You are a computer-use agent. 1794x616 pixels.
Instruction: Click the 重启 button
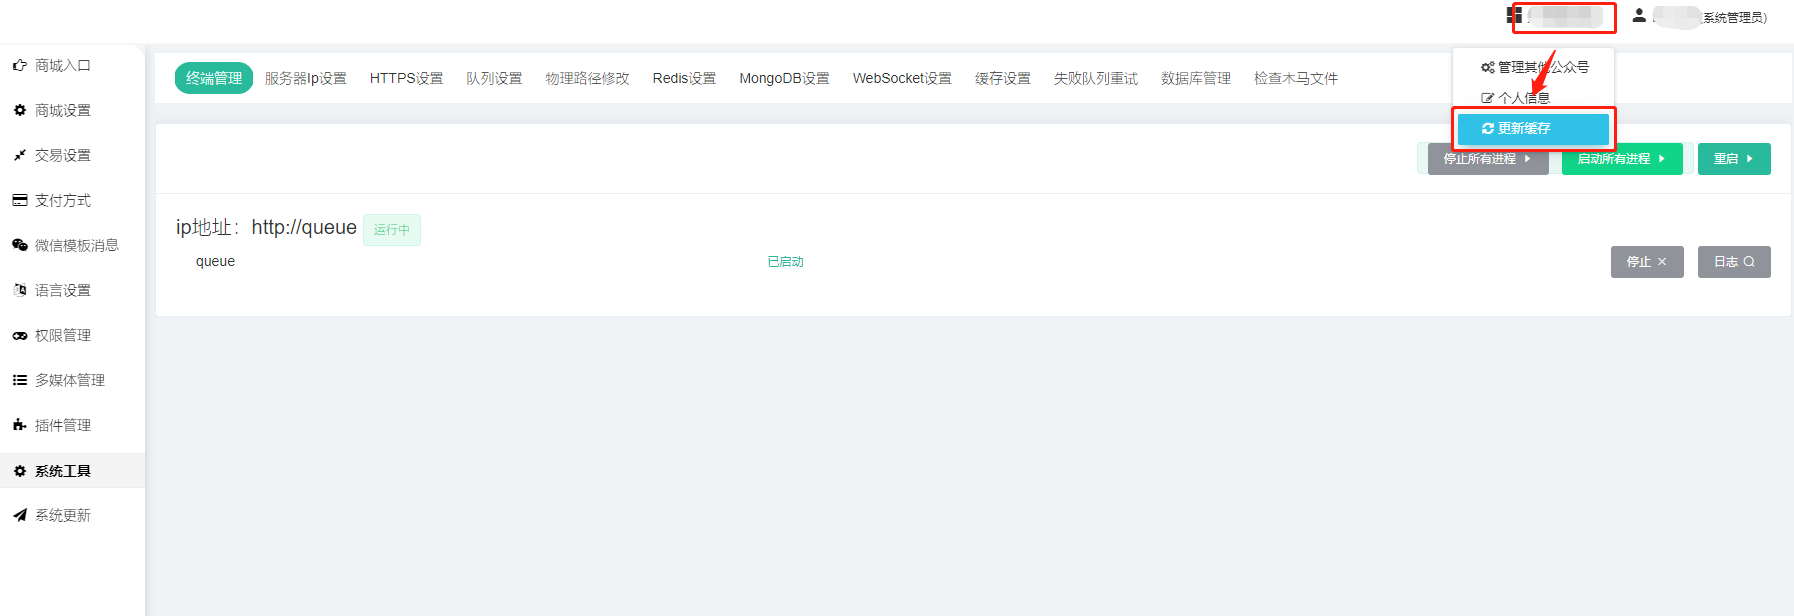[x=1734, y=159]
